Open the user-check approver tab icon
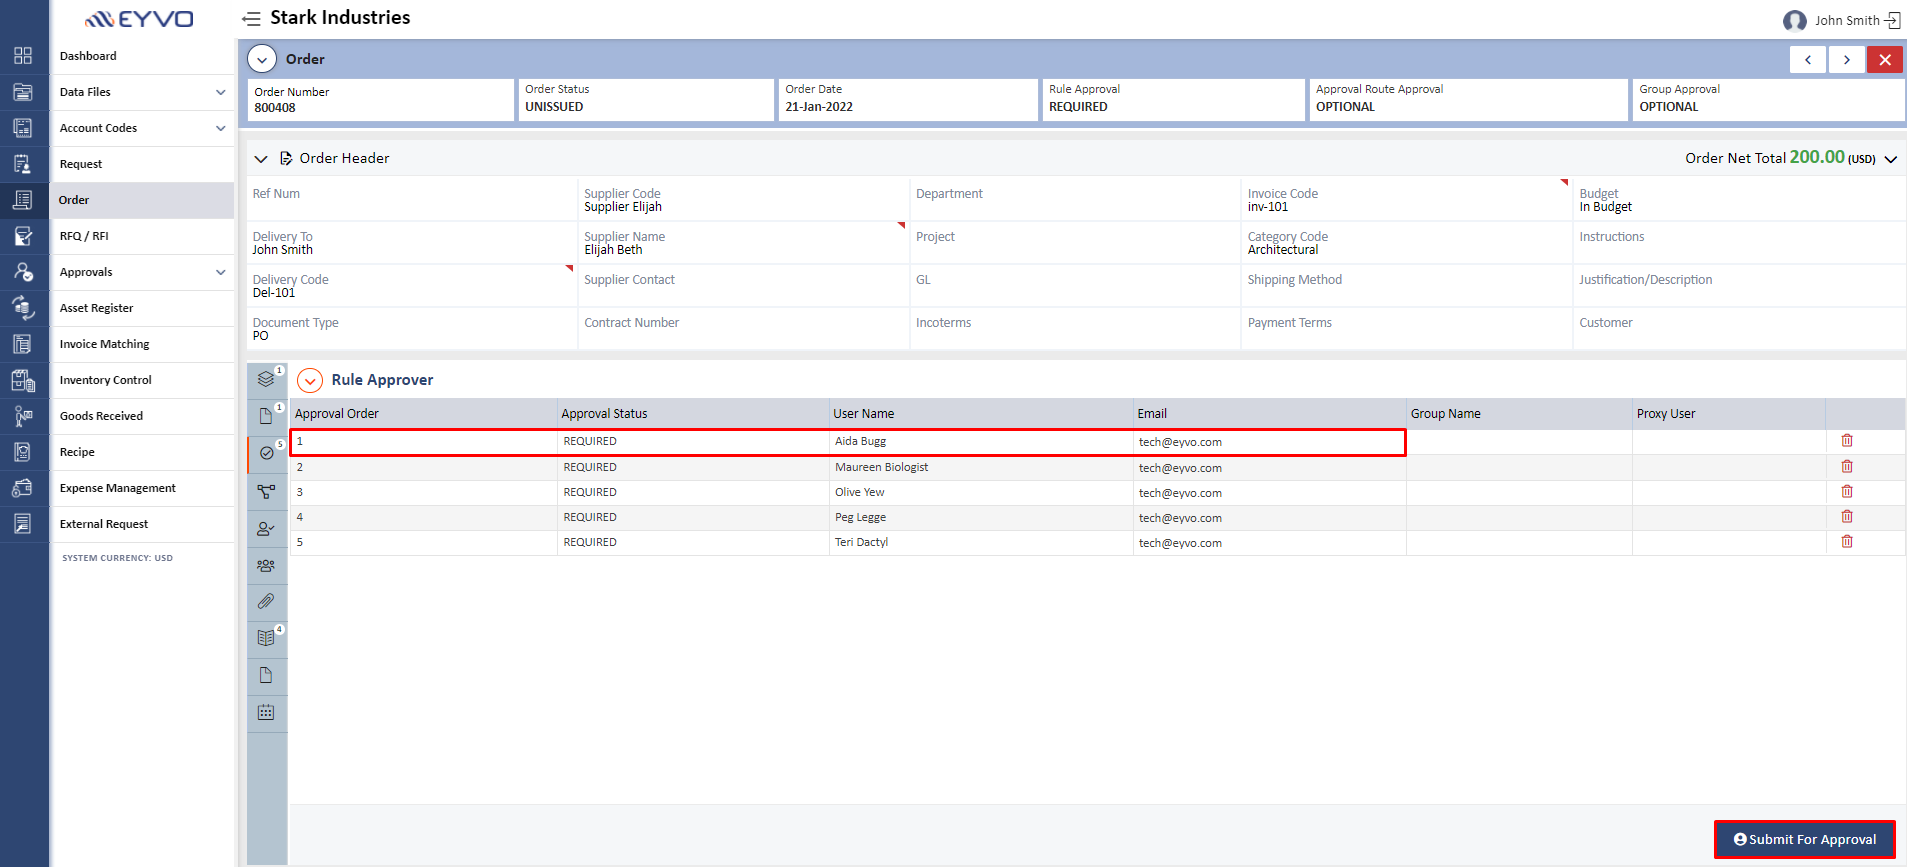 click(x=266, y=528)
